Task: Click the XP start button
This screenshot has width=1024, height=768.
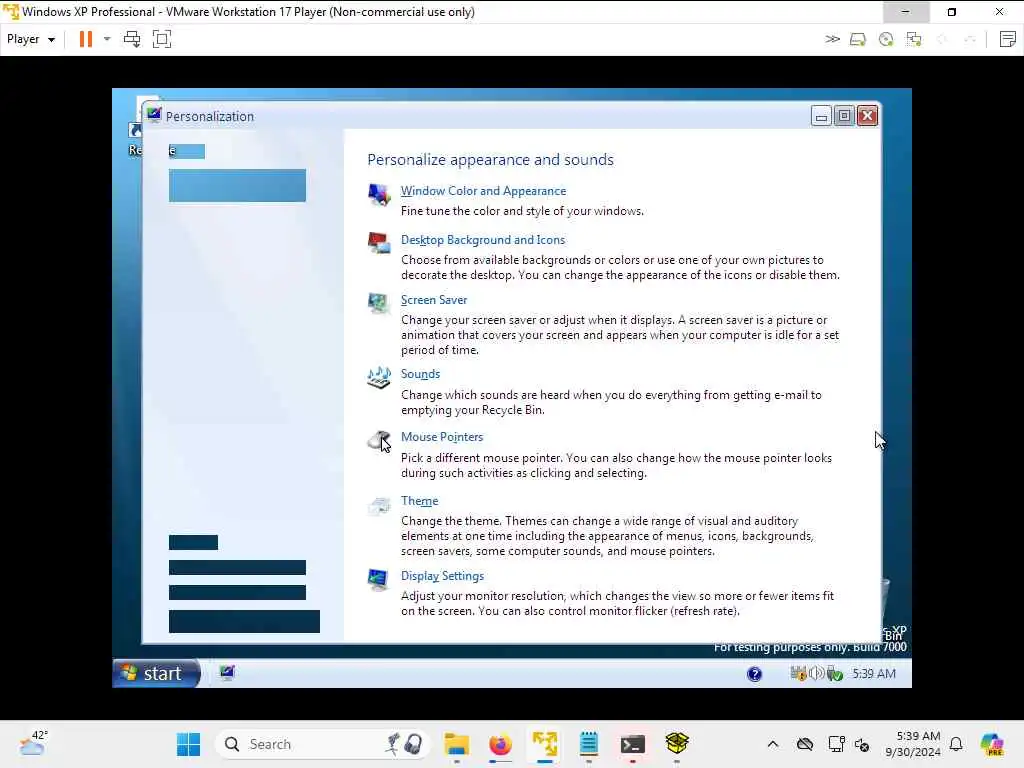Action: tap(156, 673)
